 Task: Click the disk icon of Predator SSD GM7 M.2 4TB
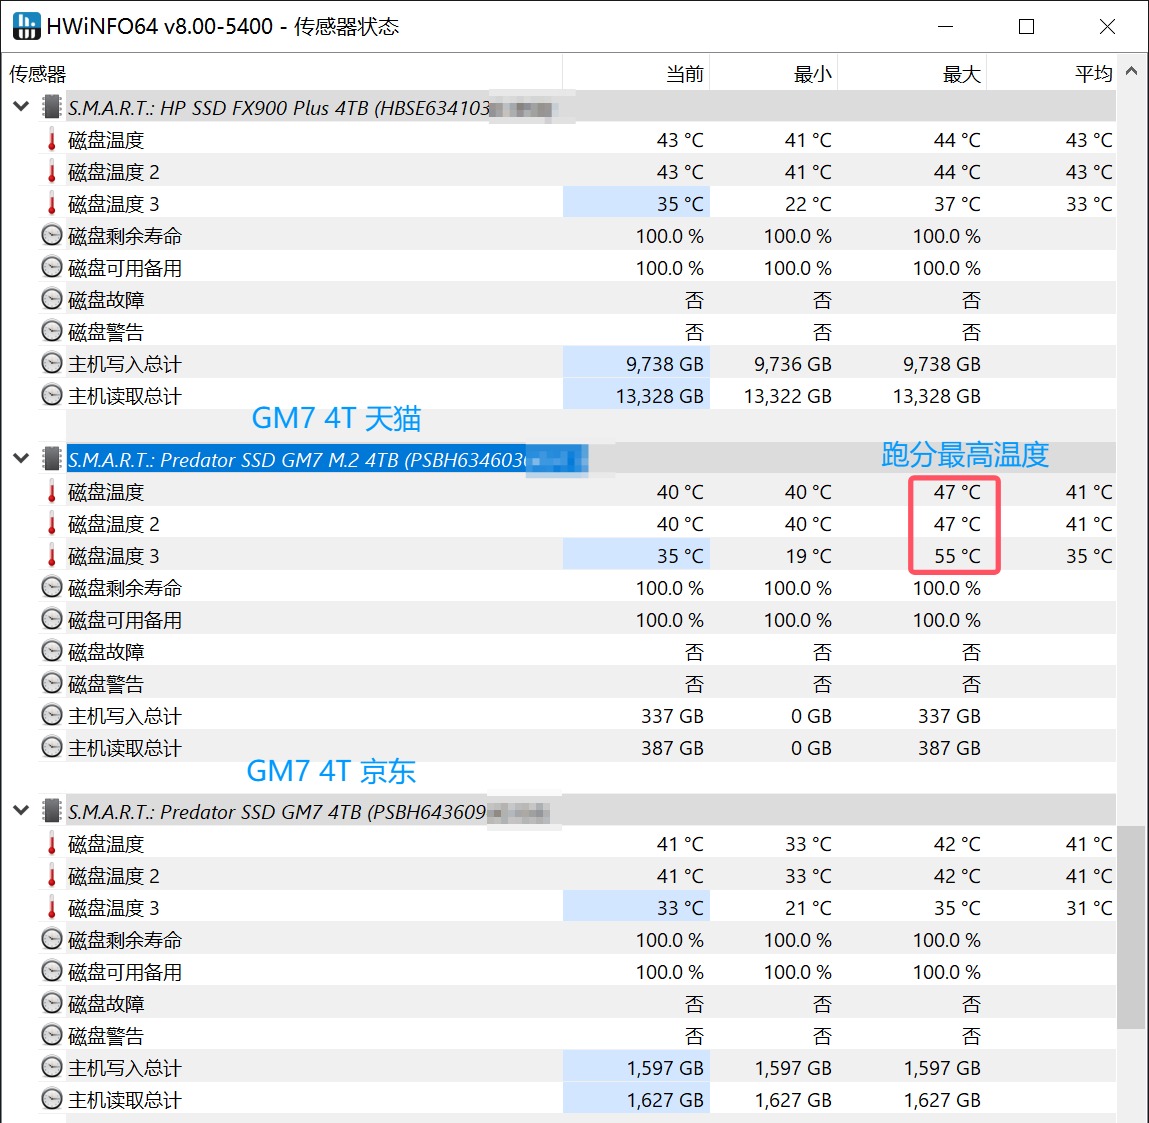point(51,459)
